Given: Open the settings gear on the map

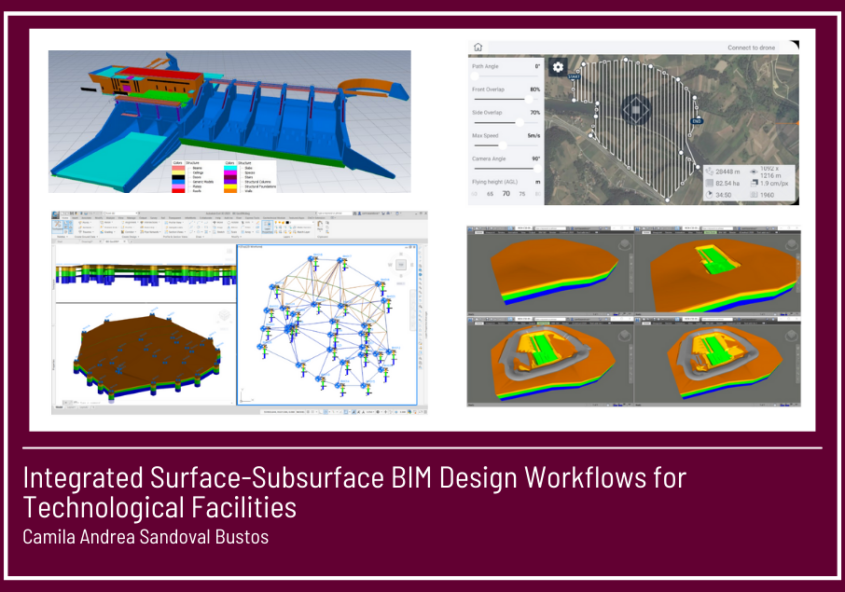Looking at the screenshot, I should pos(558,68).
